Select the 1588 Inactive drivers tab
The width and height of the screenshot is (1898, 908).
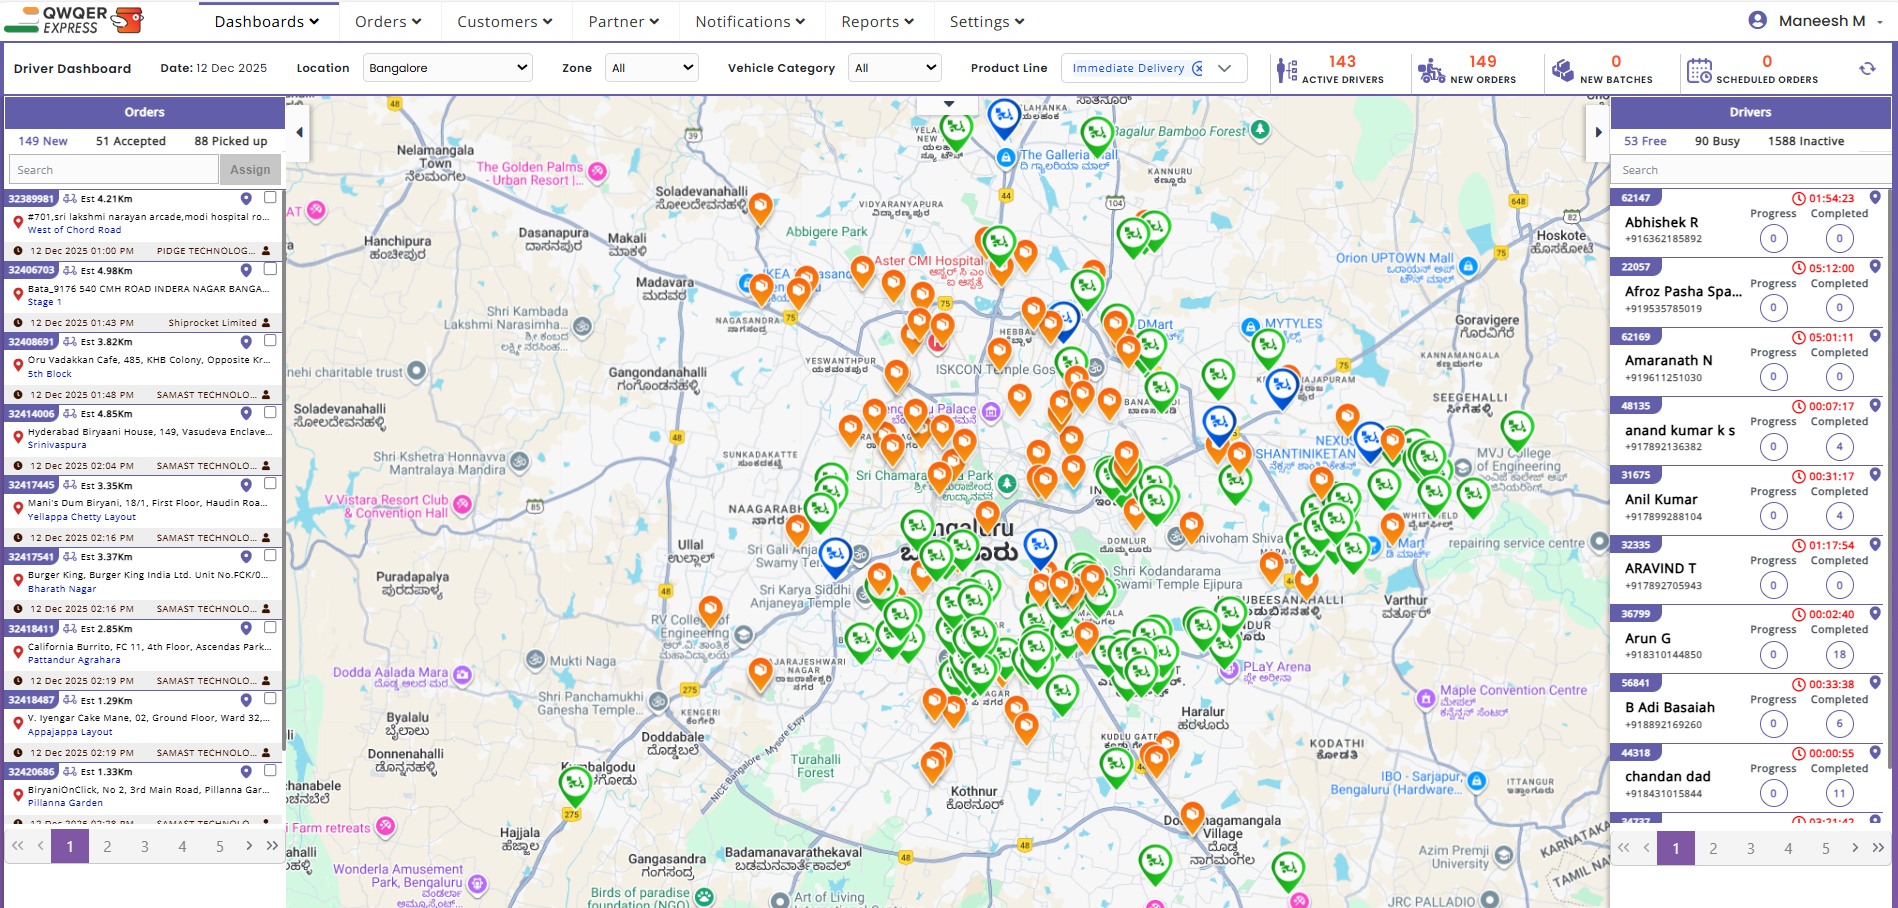pos(1806,141)
